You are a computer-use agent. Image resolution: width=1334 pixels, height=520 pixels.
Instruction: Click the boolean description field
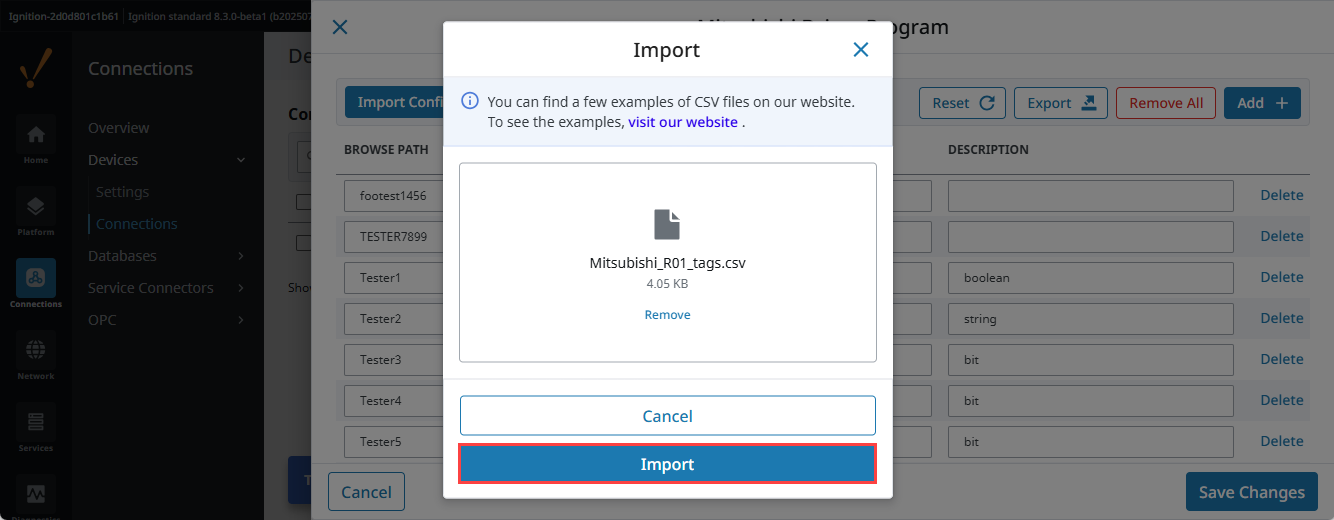[1090, 278]
